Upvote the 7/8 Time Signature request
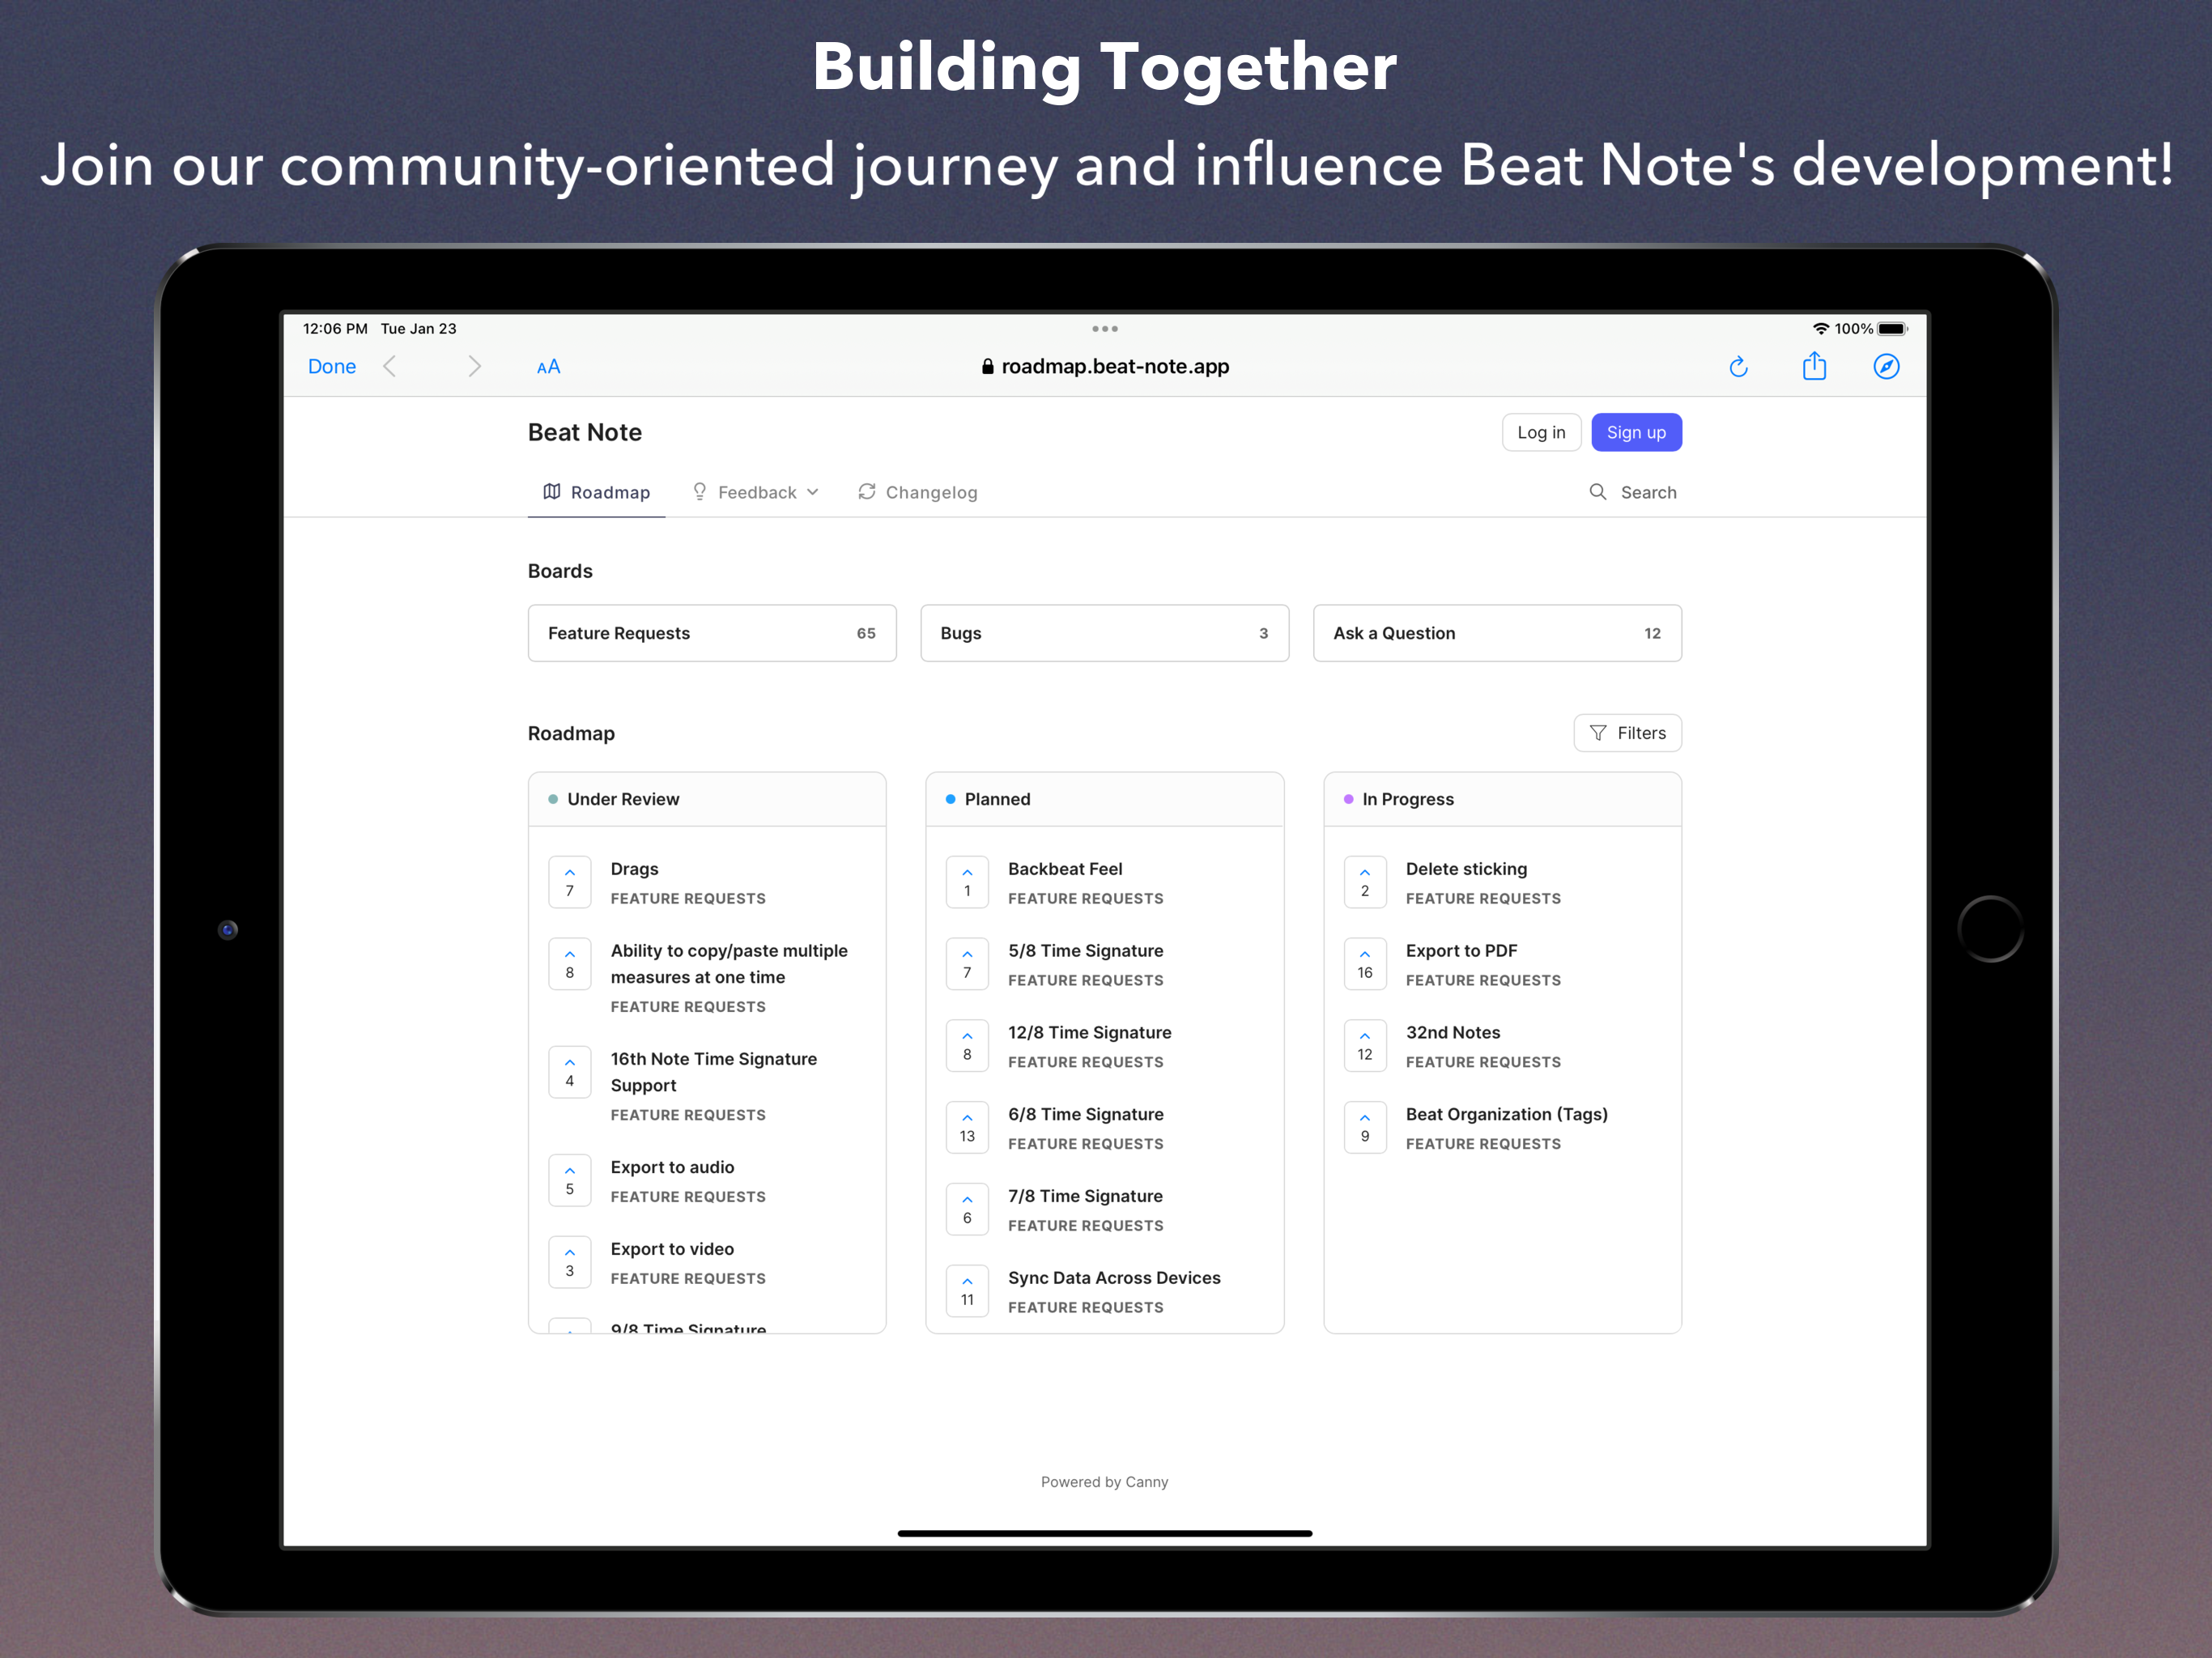Image resolution: width=2212 pixels, height=1658 pixels. (x=967, y=1210)
